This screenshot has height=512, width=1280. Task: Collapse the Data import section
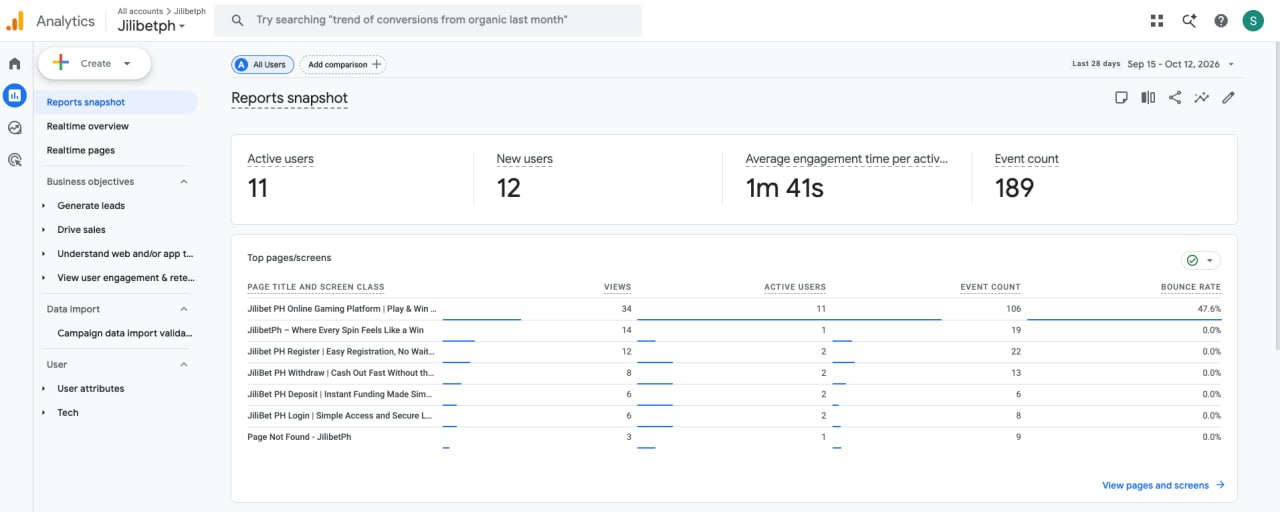pyautogui.click(x=184, y=309)
